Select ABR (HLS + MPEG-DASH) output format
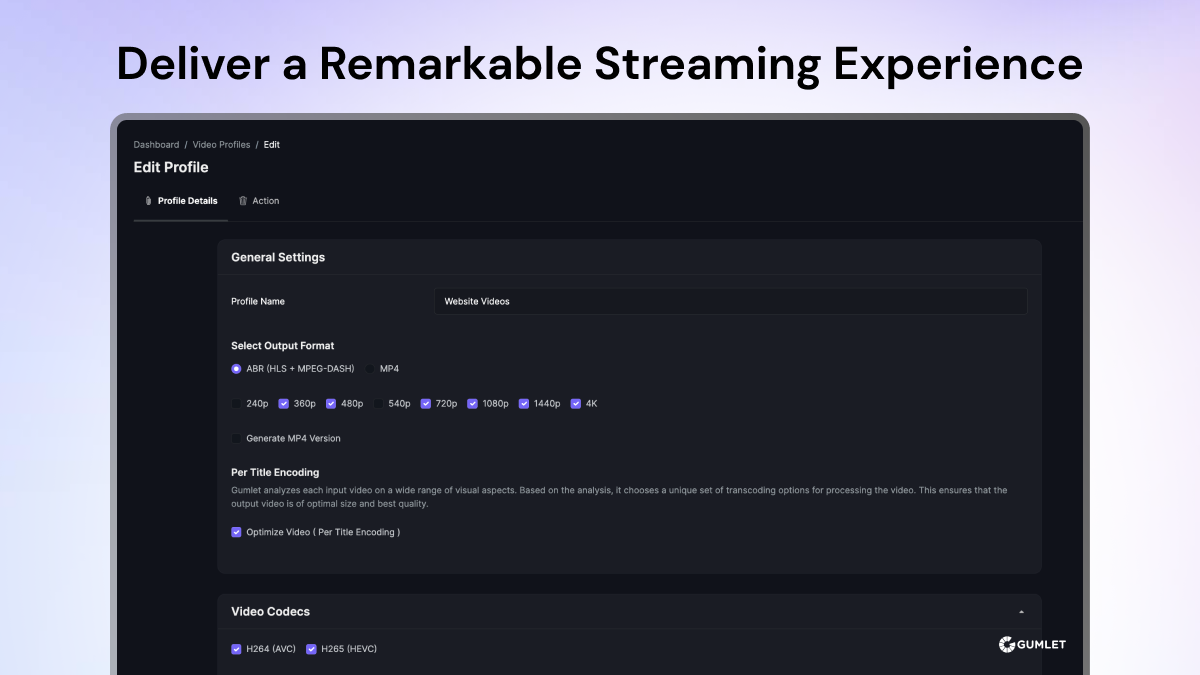The image size is (1200, 675). click(x=237, y=369)
